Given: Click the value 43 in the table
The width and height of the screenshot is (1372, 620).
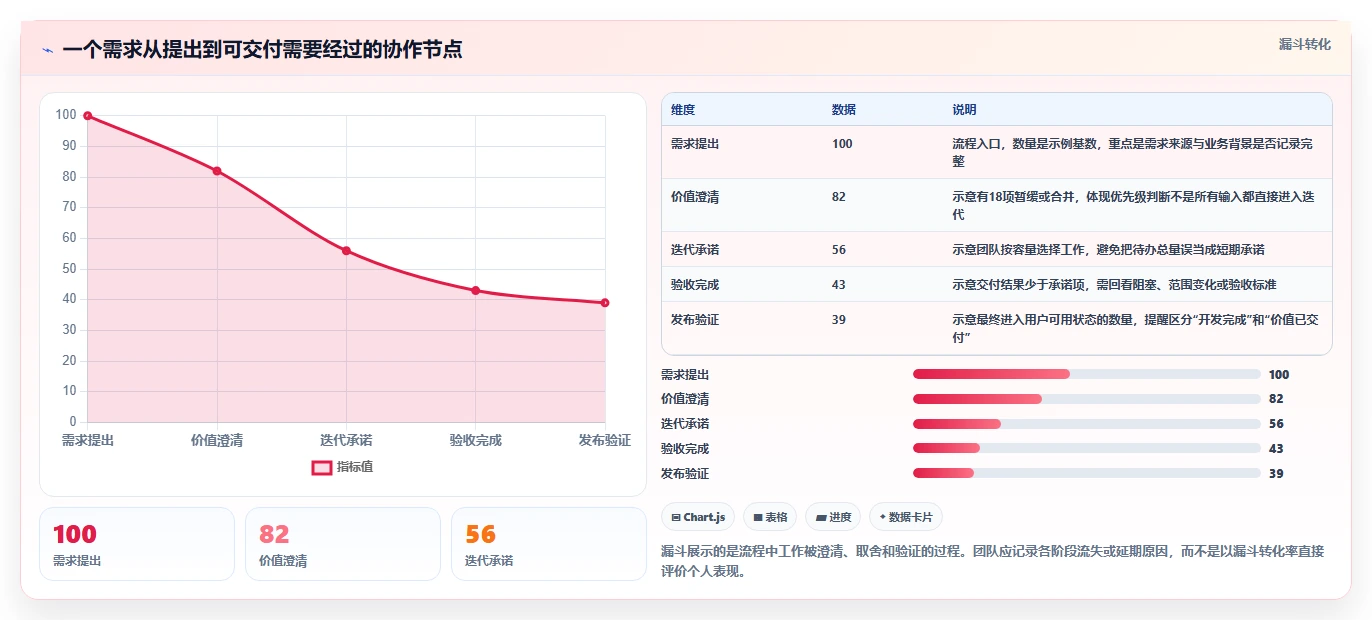Looking at the screenshot, I should [x=839, y=285].
